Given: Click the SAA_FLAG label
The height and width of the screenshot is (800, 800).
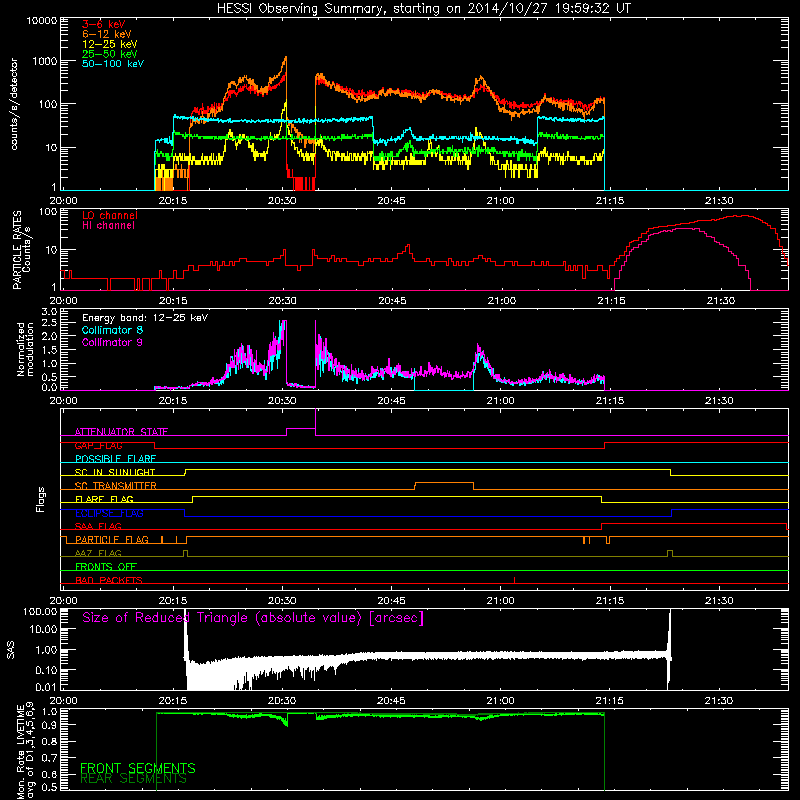Looking at the screenshot, I should click(x=98, y=526).
